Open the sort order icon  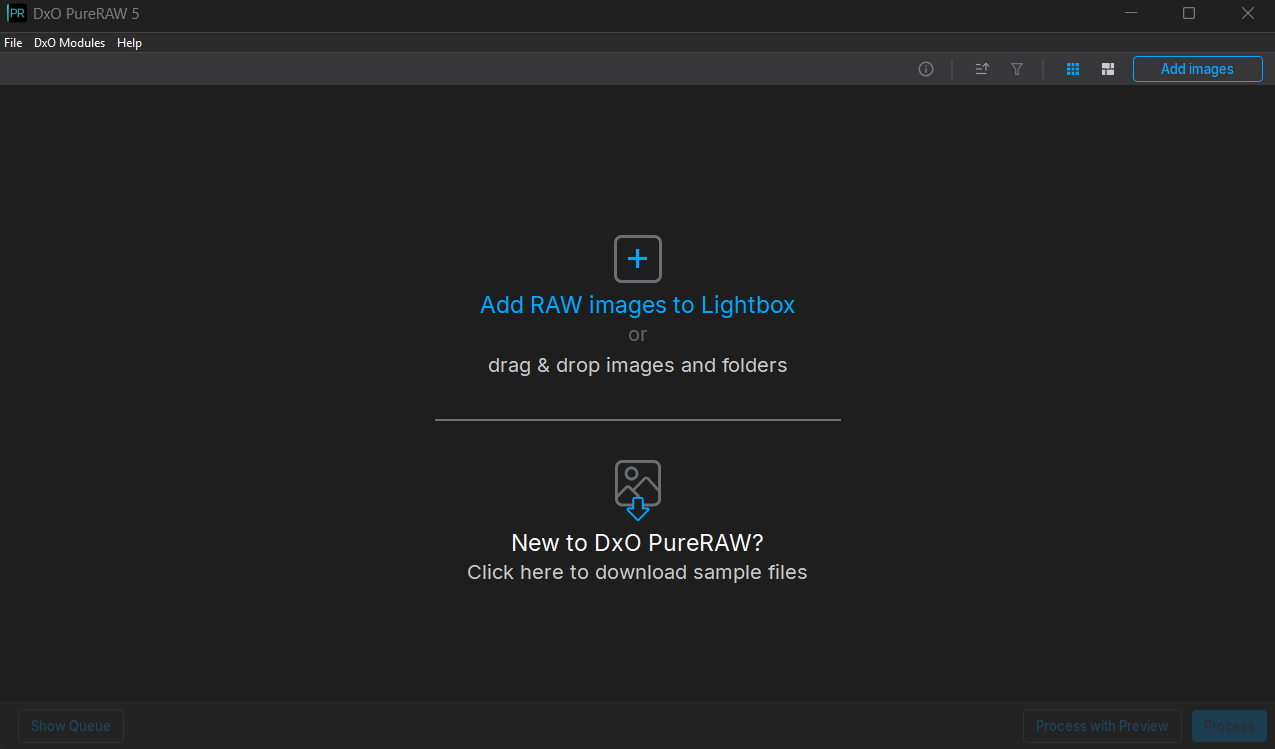click(x=982, y=69)
